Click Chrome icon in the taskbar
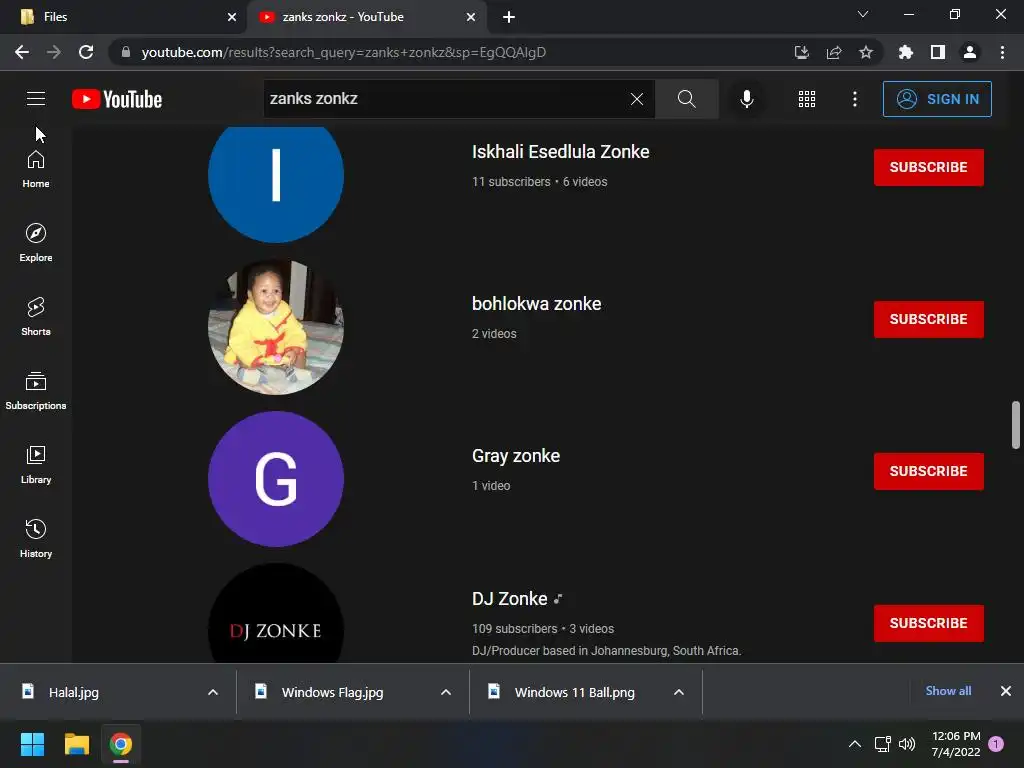 point(121,744)
